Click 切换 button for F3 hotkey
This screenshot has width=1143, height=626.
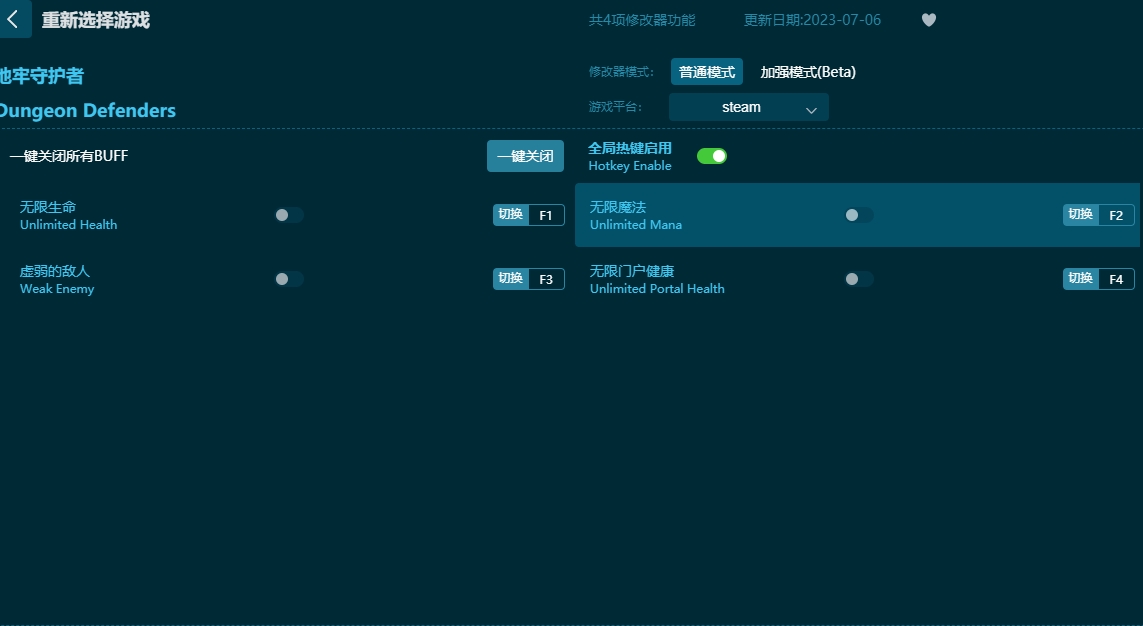510,279
